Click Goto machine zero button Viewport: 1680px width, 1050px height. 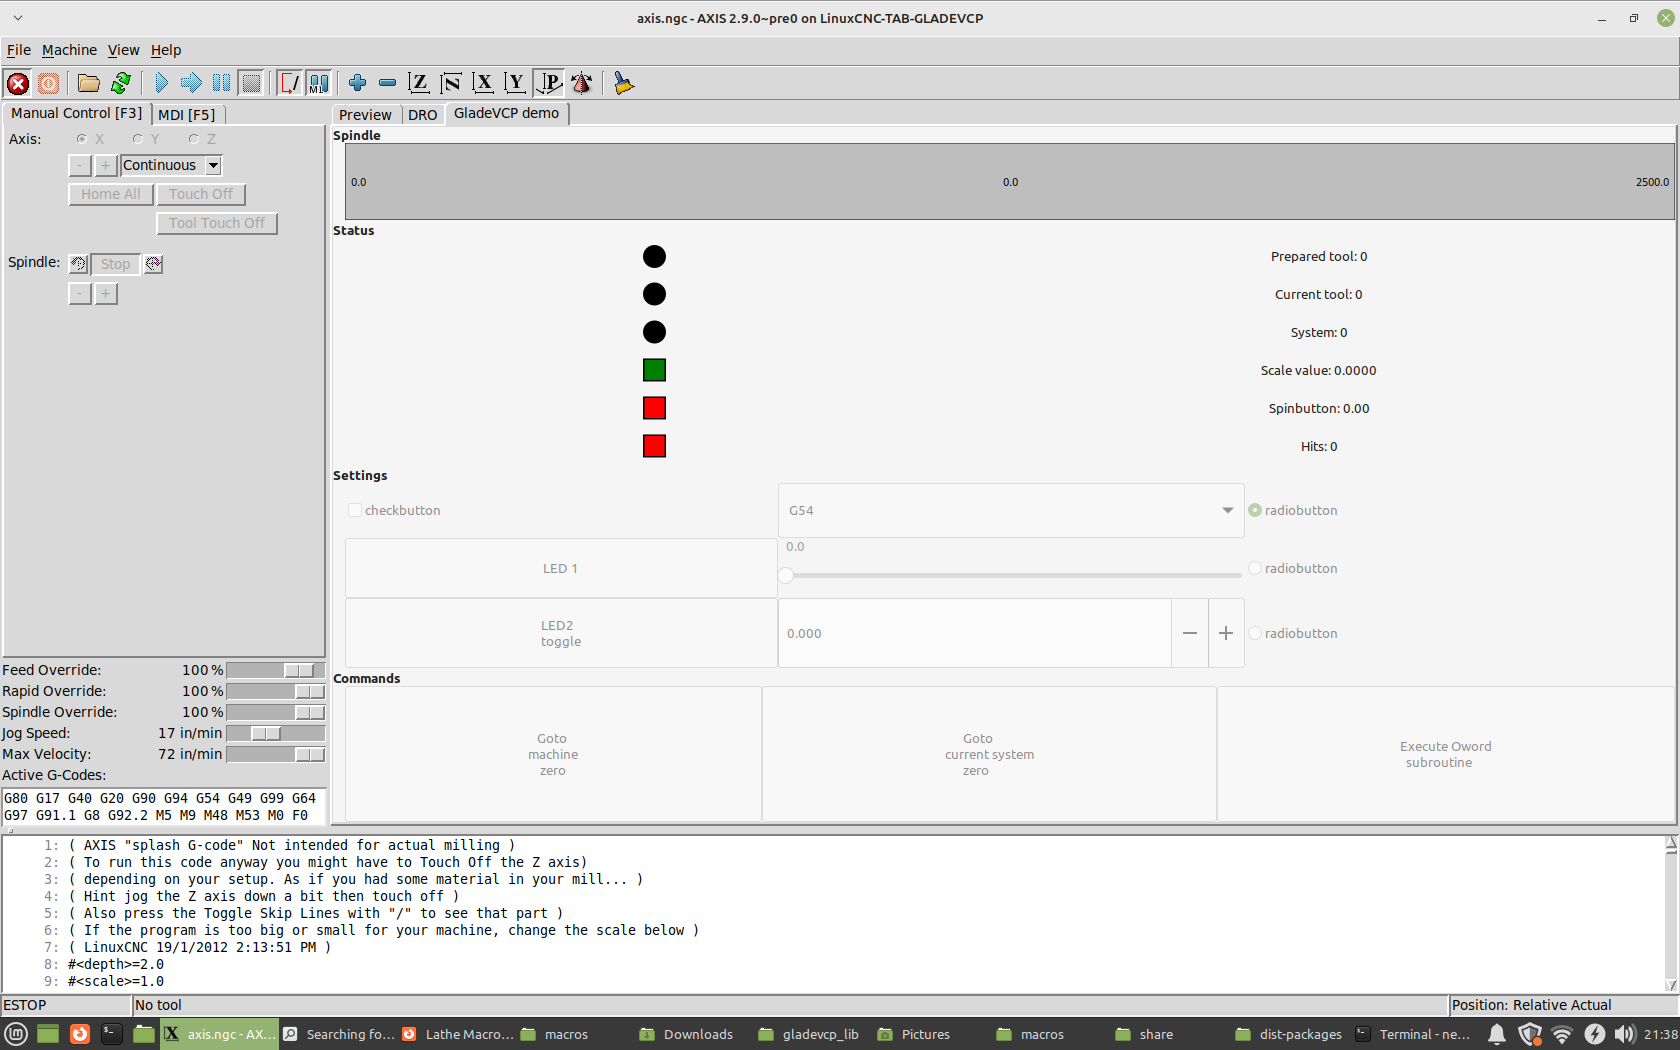pyautogui.click(x=553, y=754)
